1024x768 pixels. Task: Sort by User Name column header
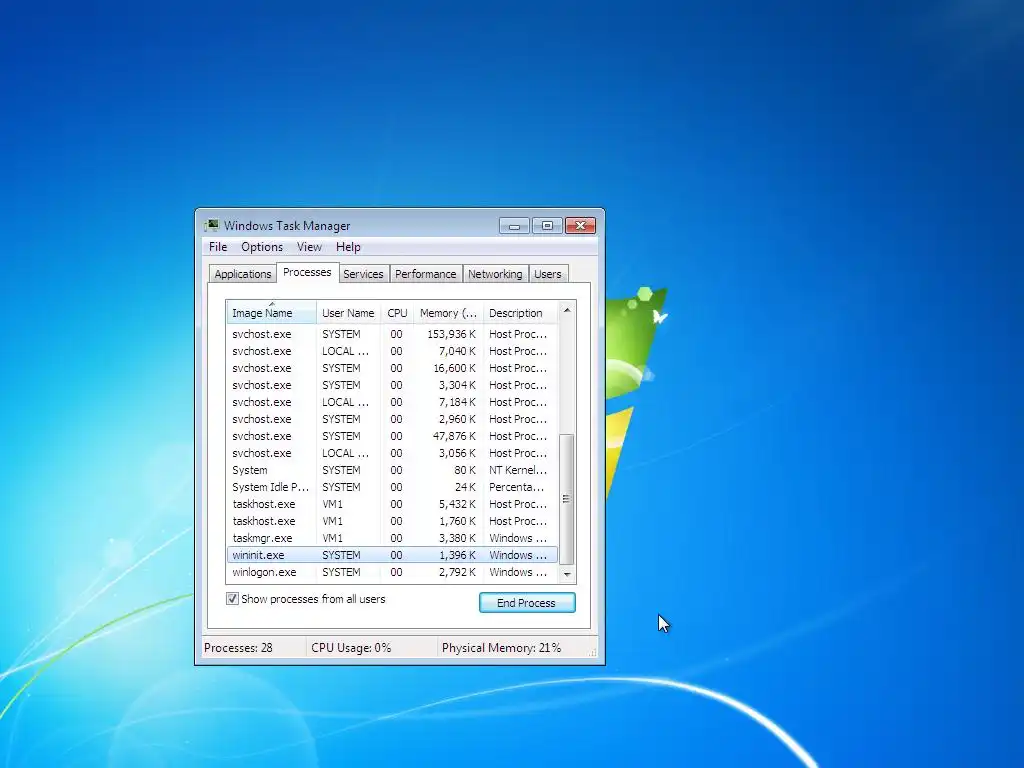click(x=348, y=313)
